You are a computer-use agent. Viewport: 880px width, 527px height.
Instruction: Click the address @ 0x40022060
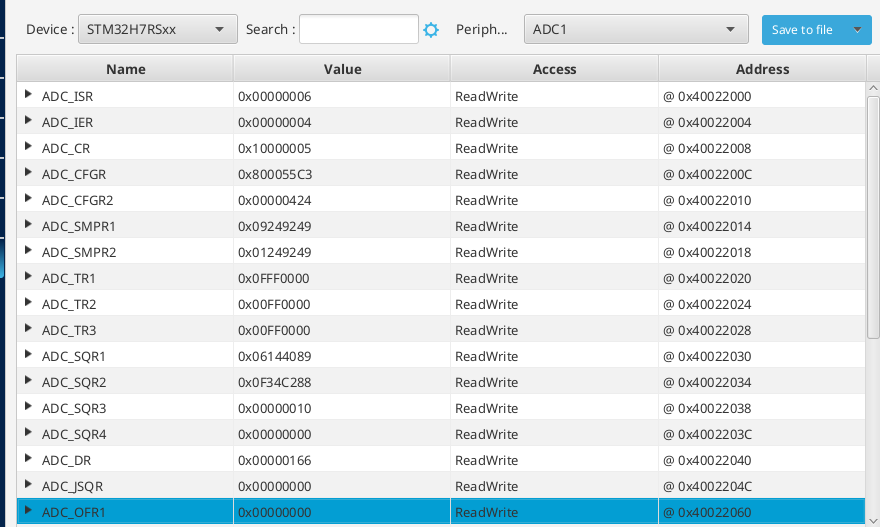point(707,512)
